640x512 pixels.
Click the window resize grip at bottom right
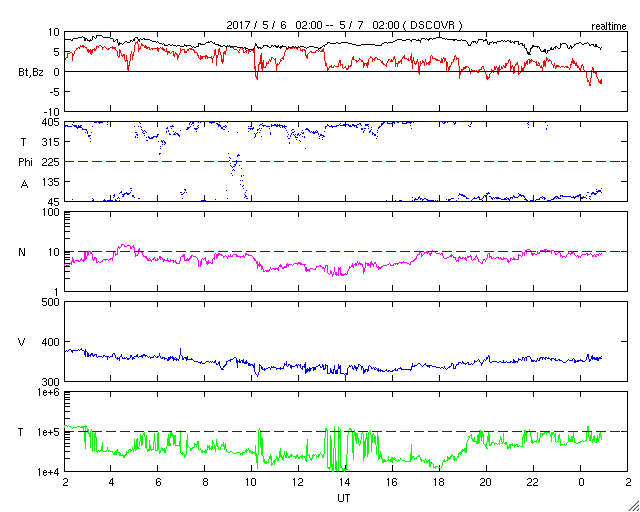click(633, 506)
